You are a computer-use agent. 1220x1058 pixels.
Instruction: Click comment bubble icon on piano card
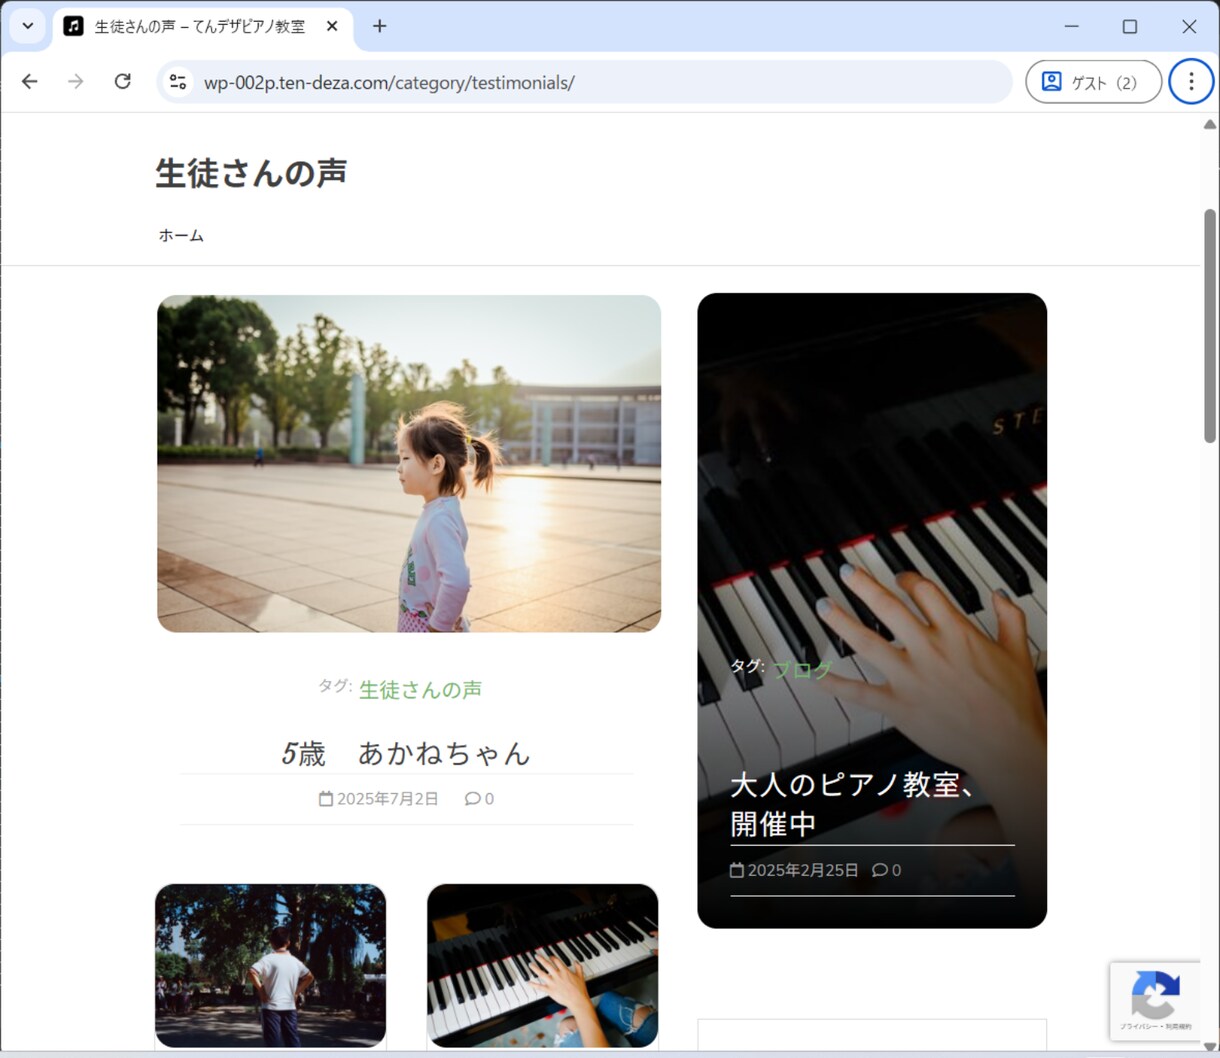pyautogui.click(x=880, y=870)
